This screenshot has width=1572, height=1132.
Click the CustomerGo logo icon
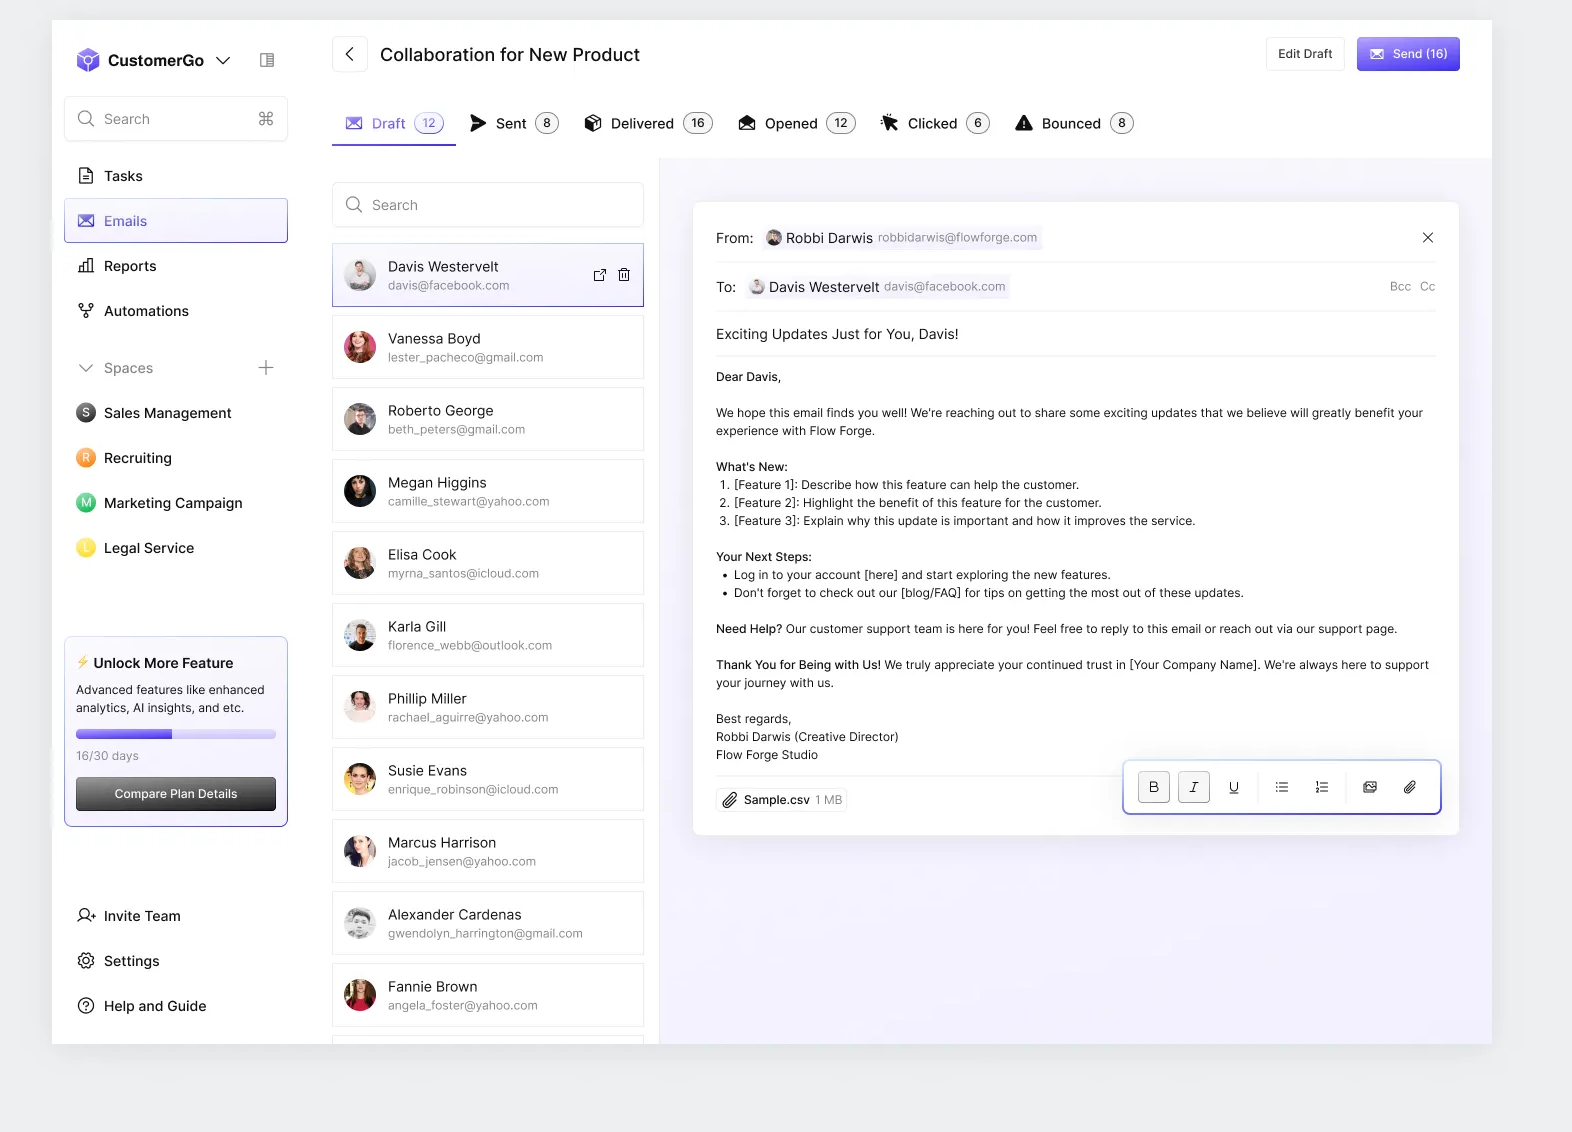[88, 60]
